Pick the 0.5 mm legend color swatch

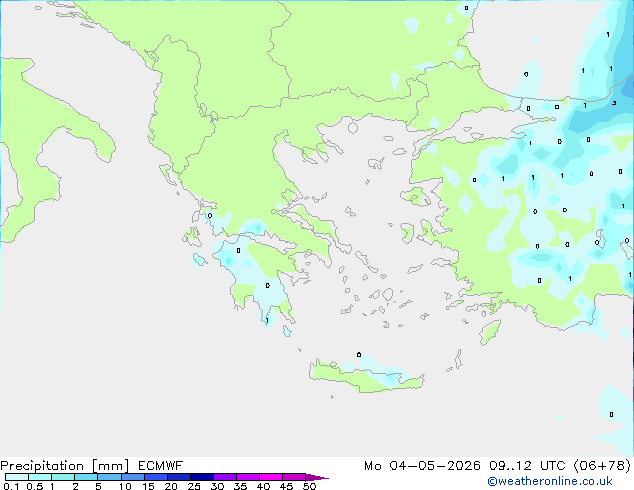click(40, 477)
